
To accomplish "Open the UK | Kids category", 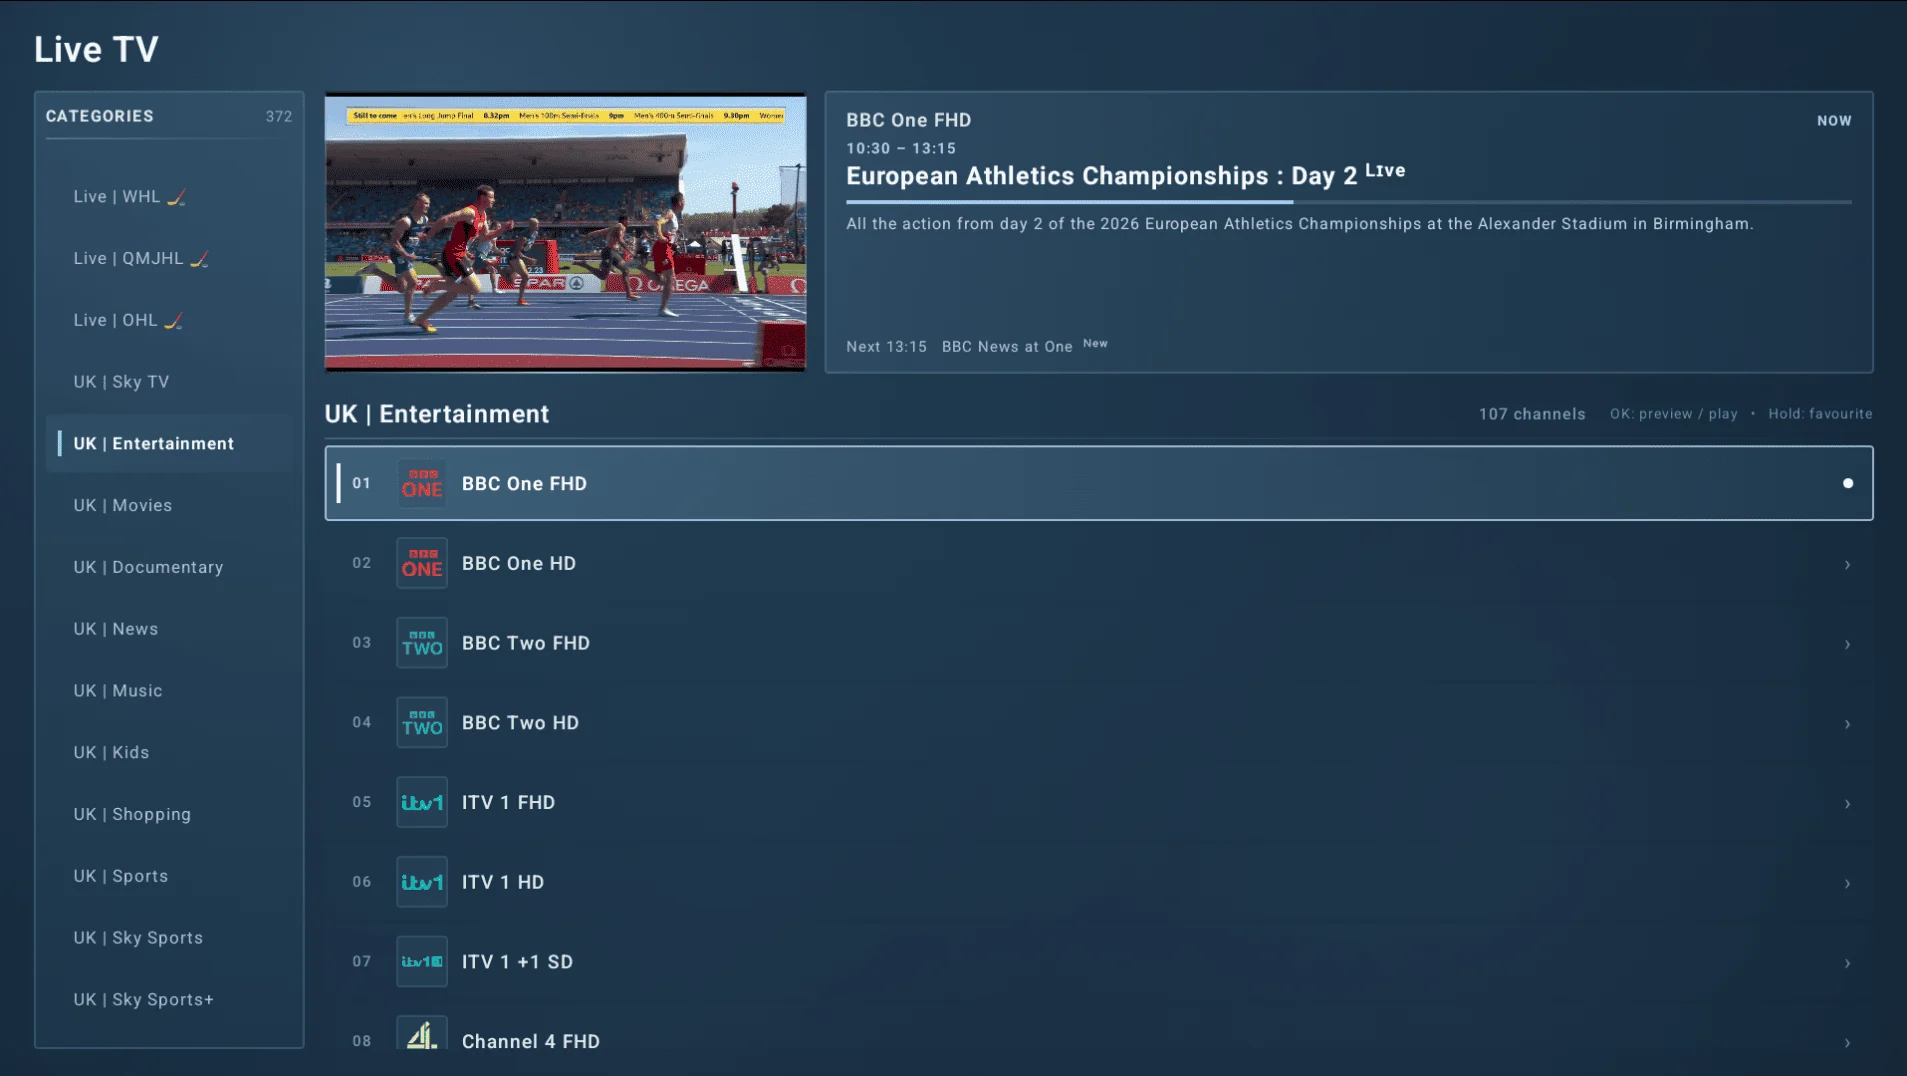I will click(x=169, y=753).
